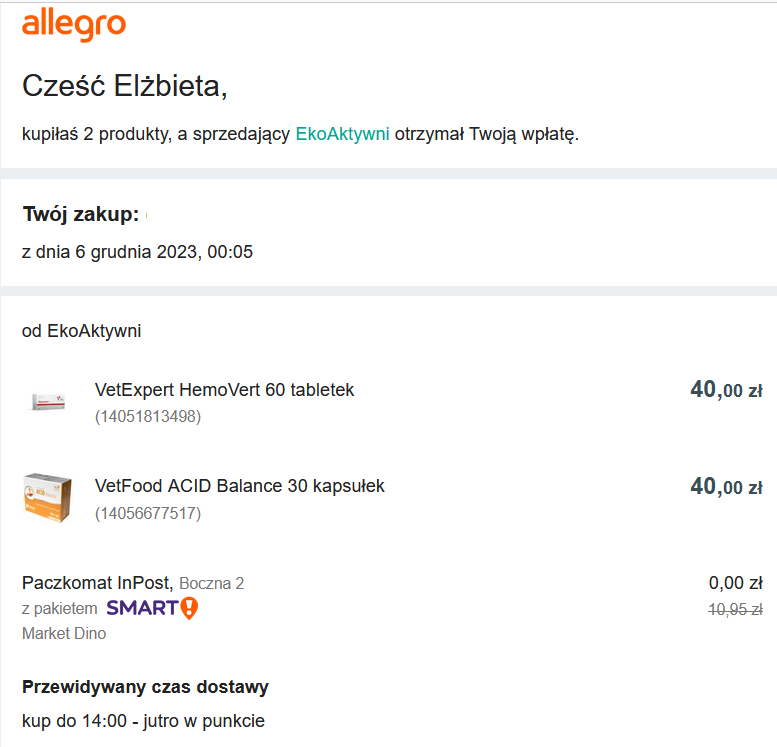
Task: Click the Przewidywany czas dostawy heading
Action: click(x=145, y=687)
